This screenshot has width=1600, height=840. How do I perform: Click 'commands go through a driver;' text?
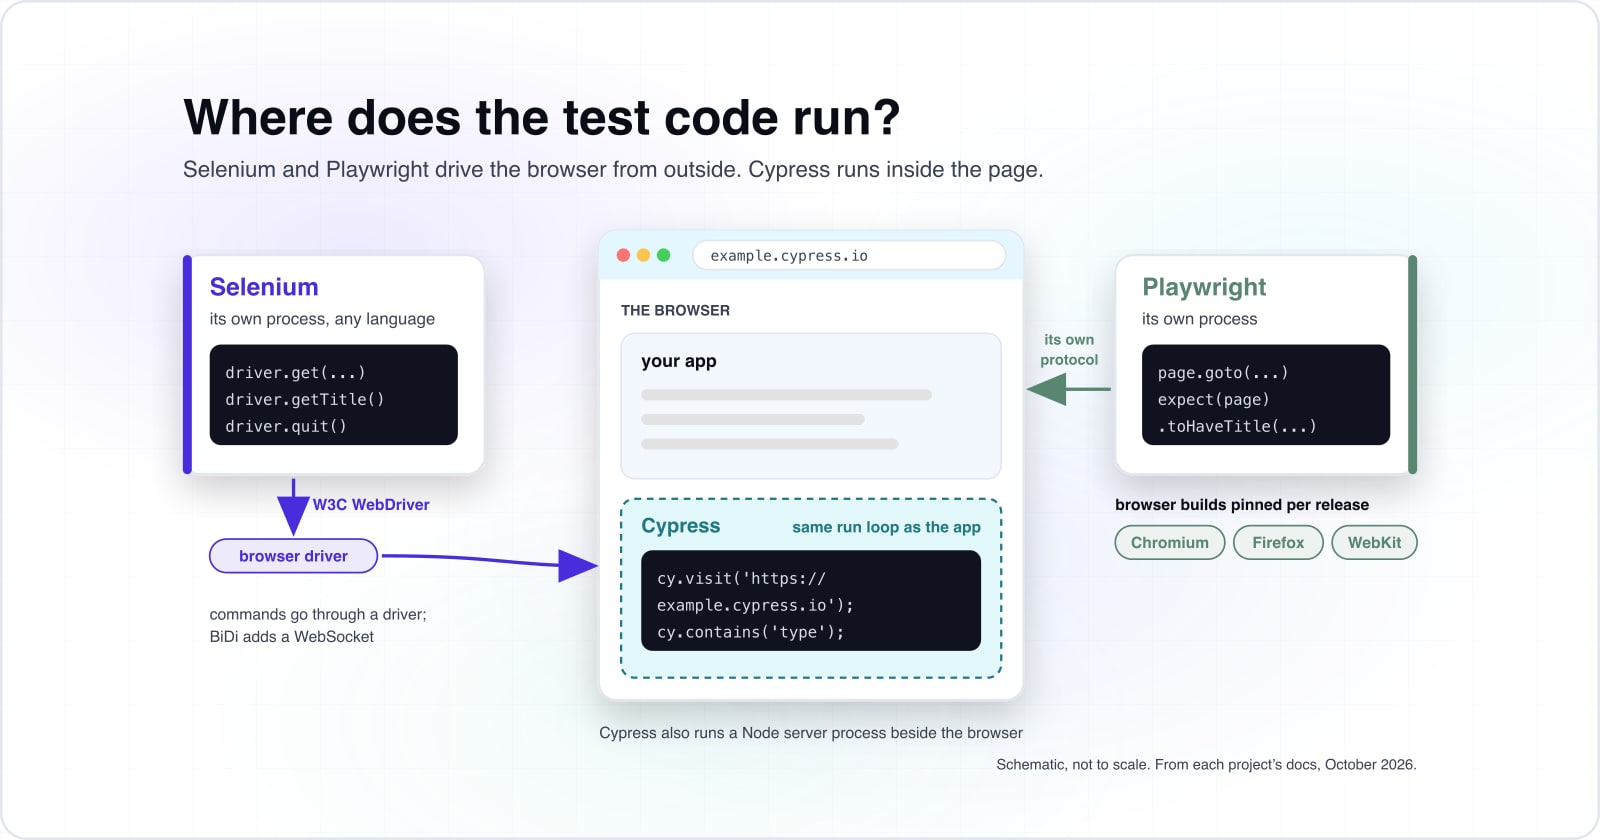point(318,615)
